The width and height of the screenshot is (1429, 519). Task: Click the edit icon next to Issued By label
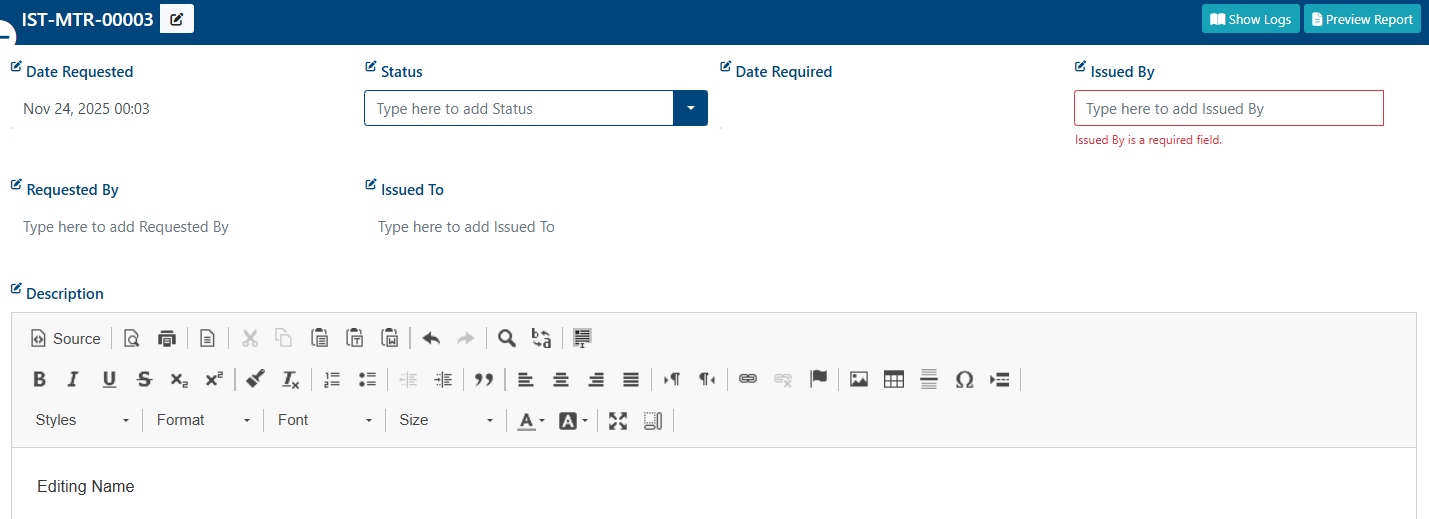[x=1080, y=67]
